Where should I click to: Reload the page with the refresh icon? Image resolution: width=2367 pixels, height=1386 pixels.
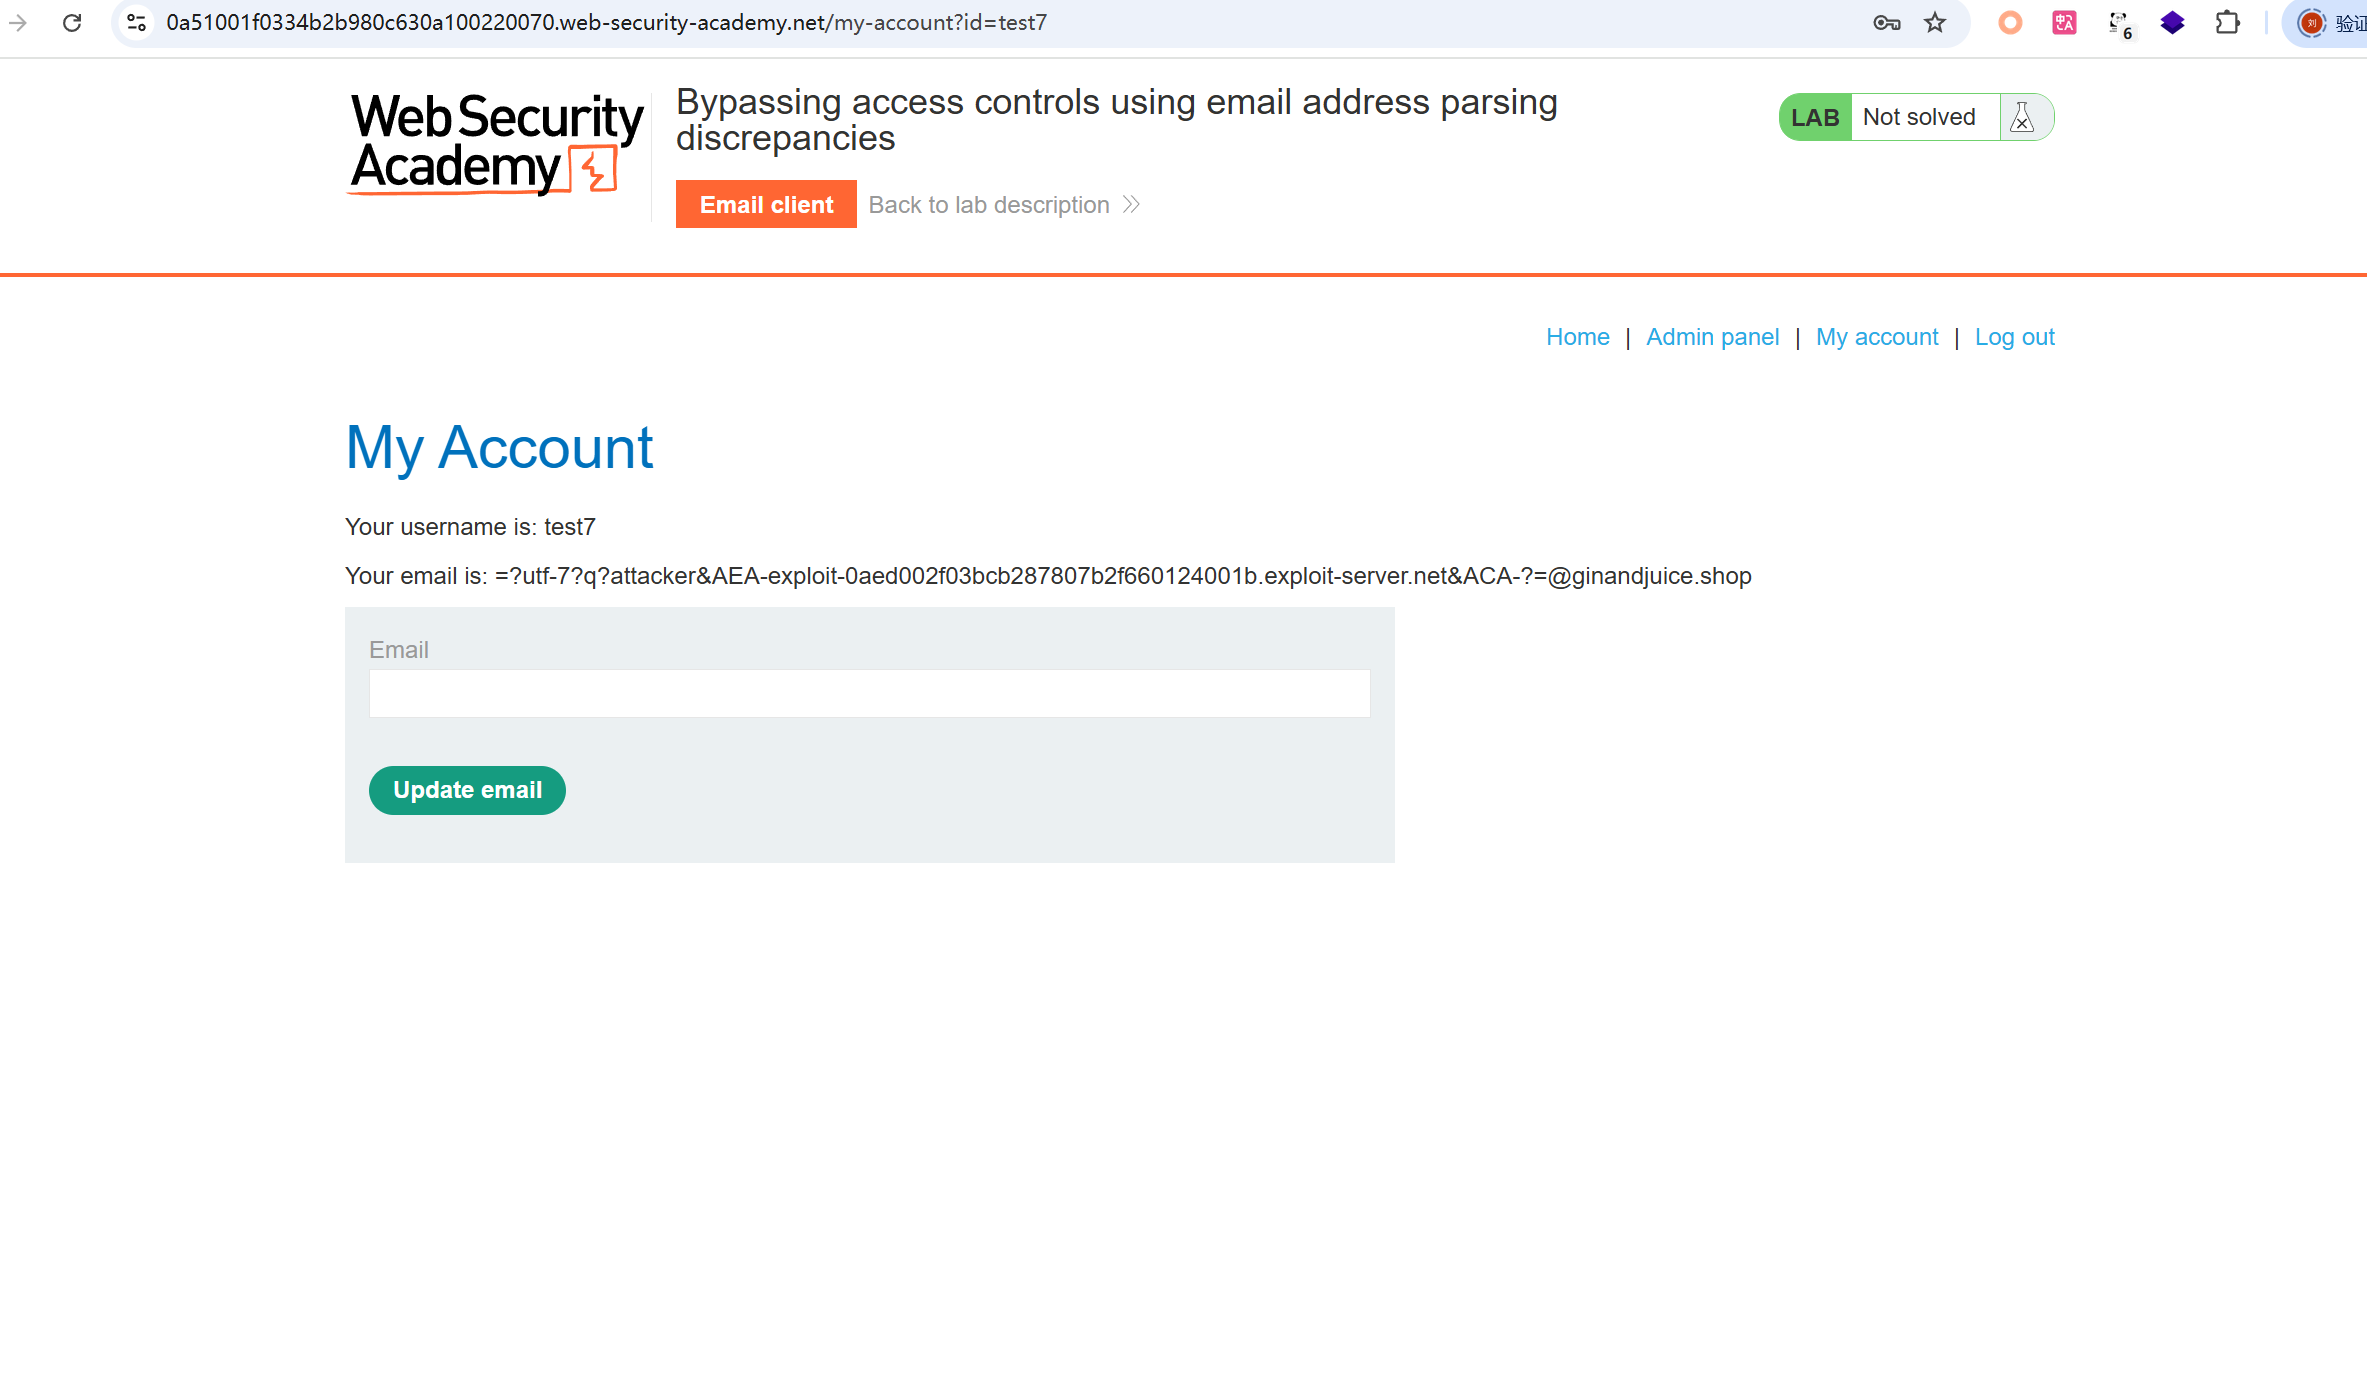click(x=72, y=22)
